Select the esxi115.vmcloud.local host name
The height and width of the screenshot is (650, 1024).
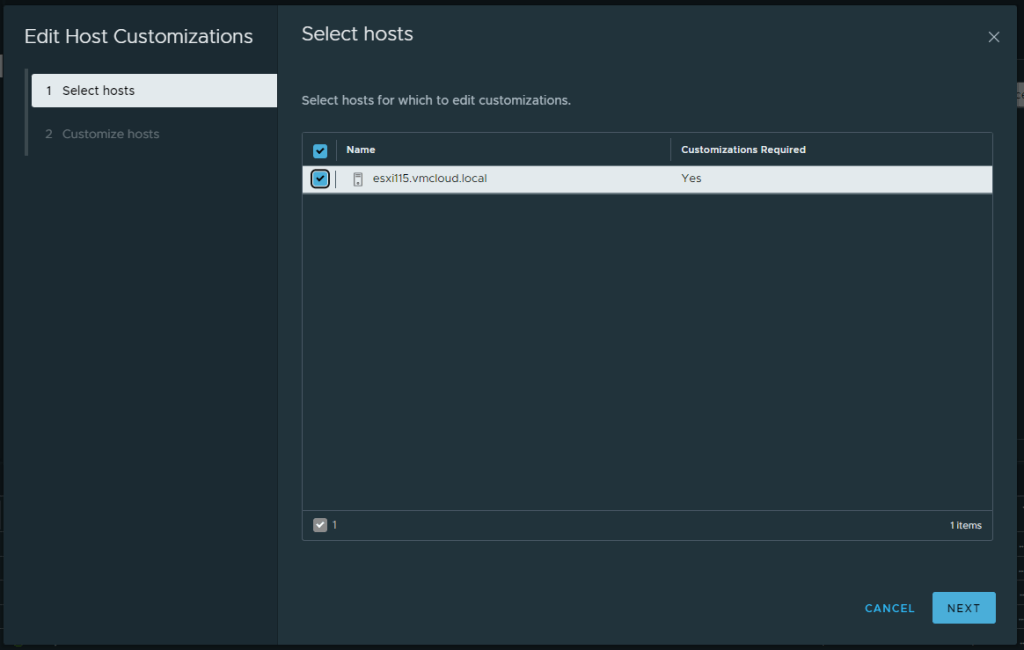(x=429, y=179)
